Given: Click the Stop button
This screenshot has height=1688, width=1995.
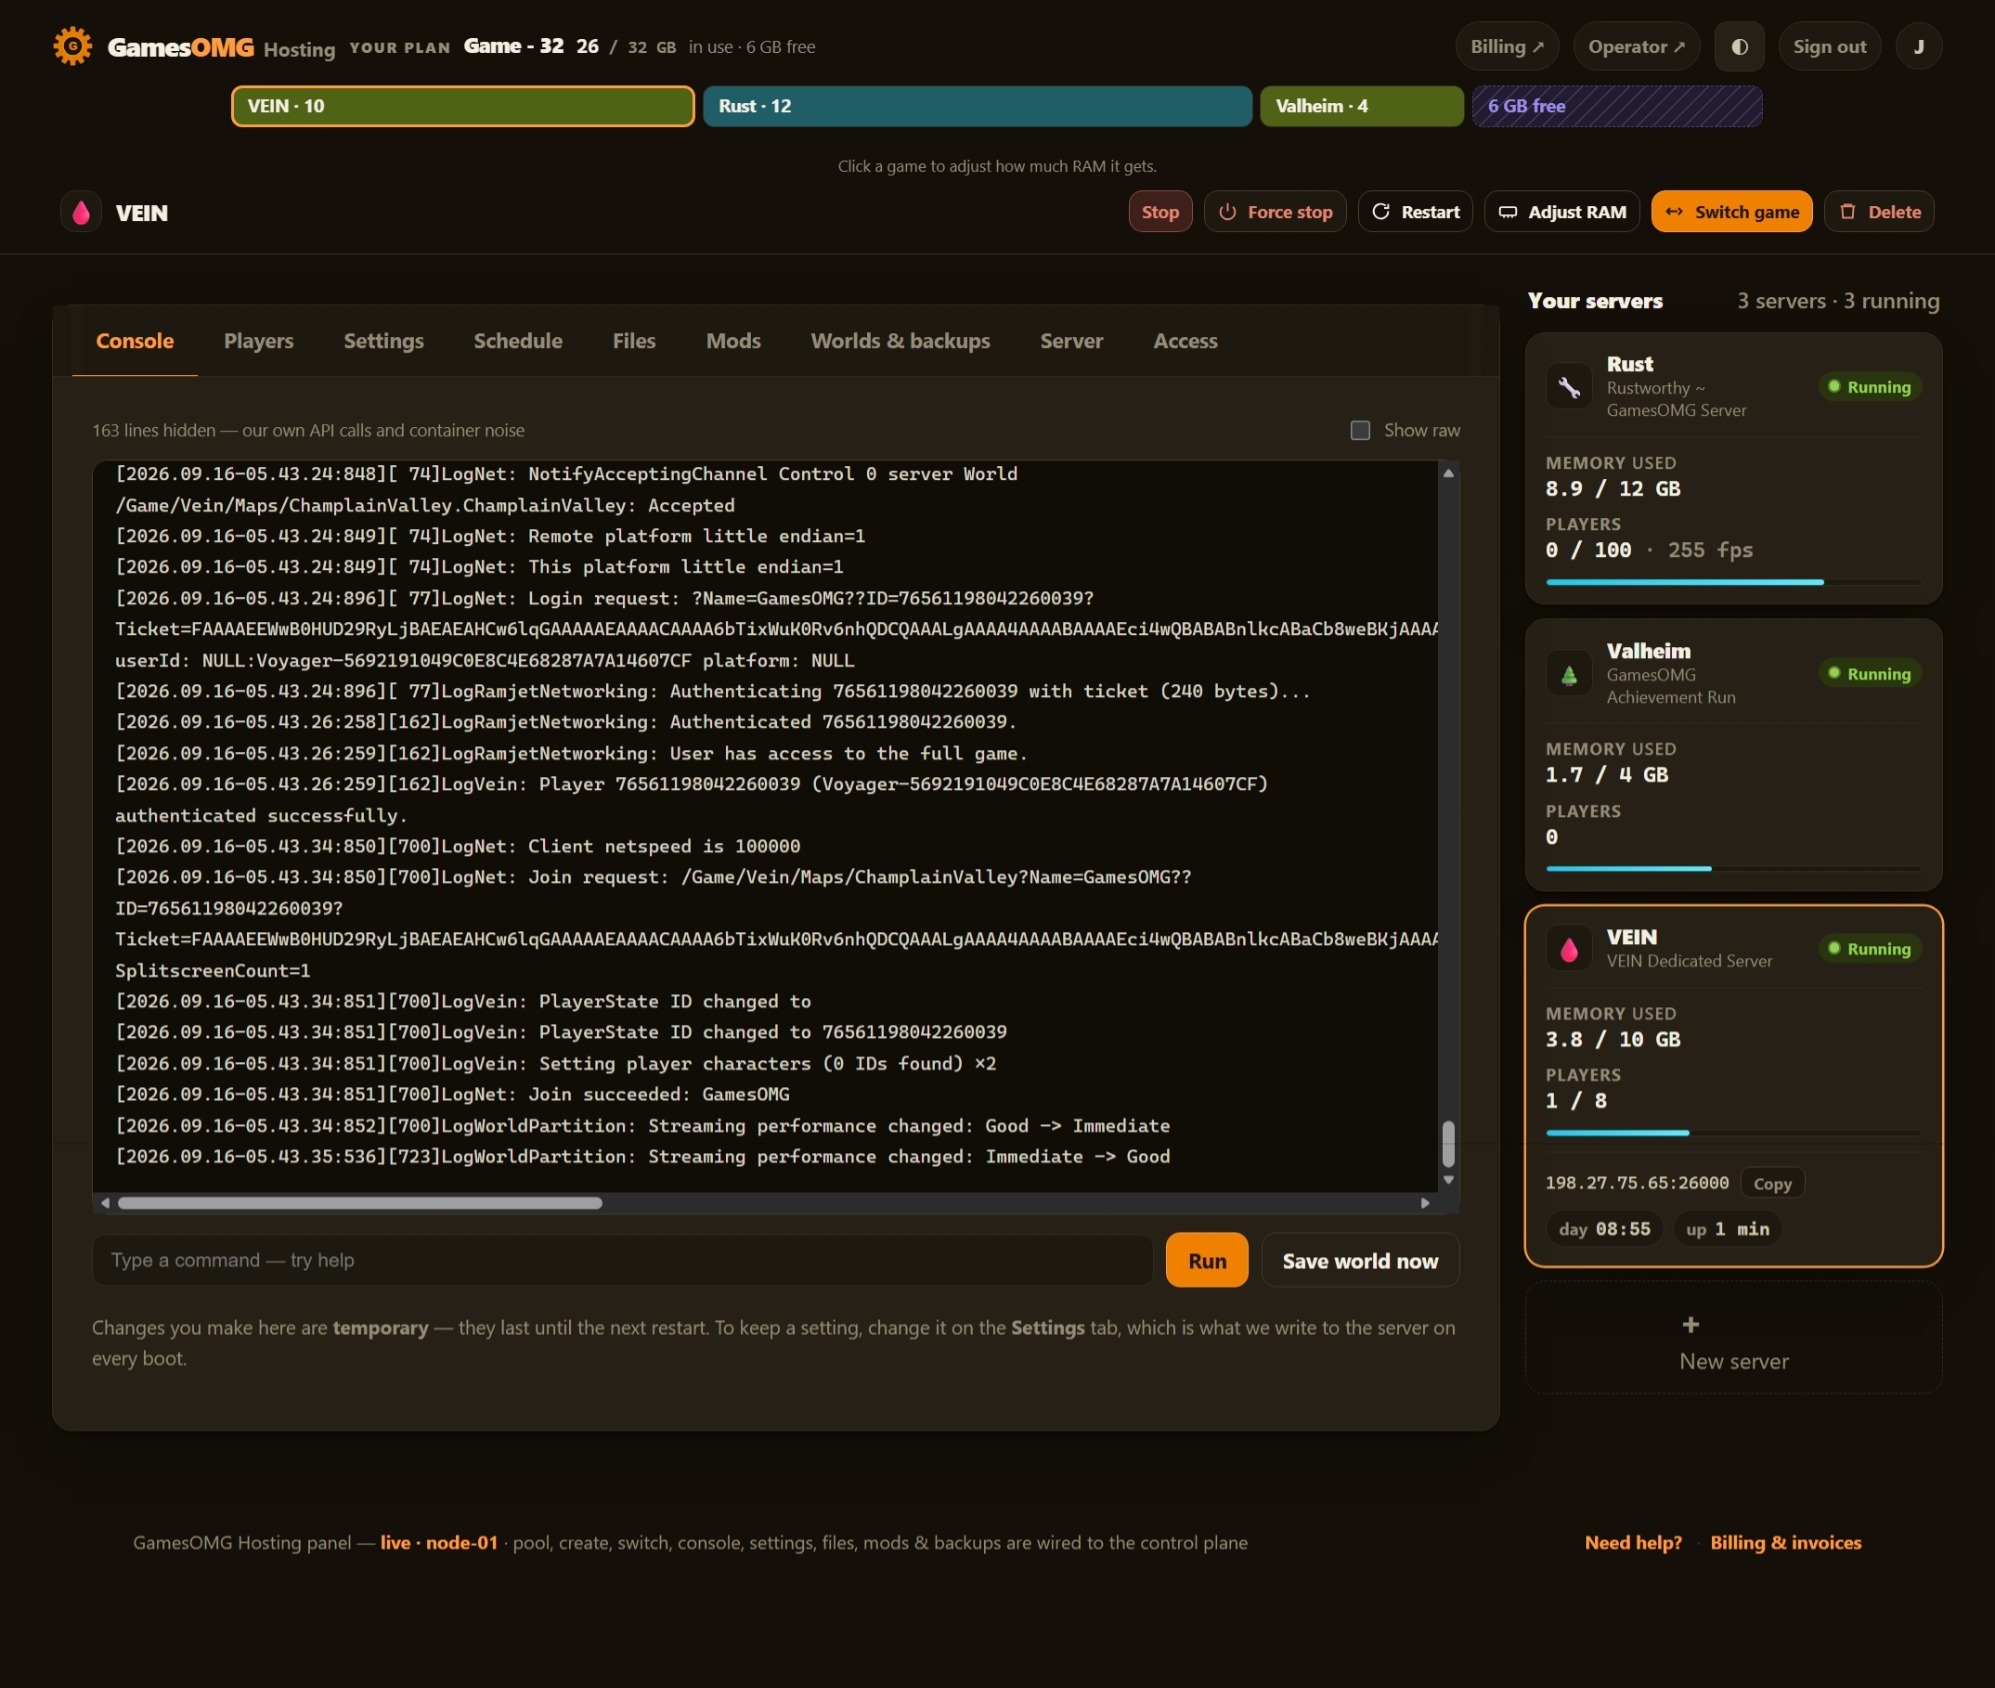Looking at the screenshot, I should click(1160, 212).
